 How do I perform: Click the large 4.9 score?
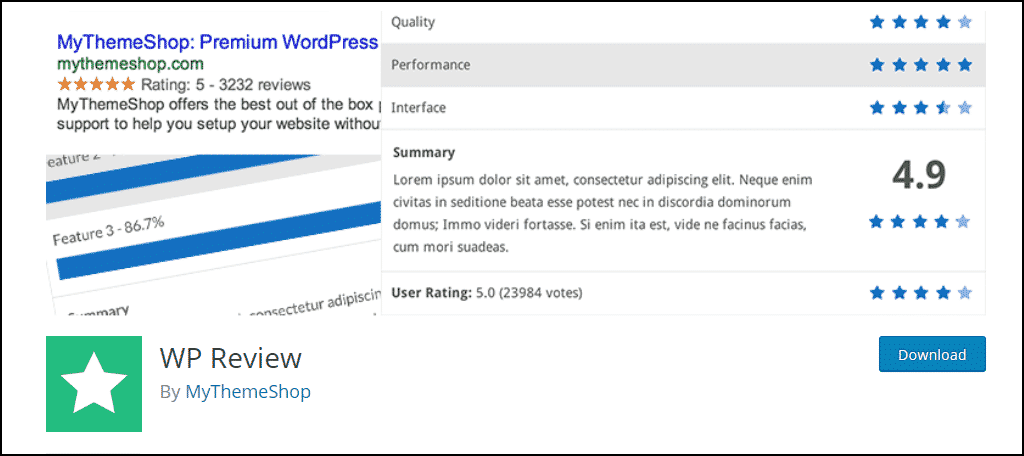920,176
